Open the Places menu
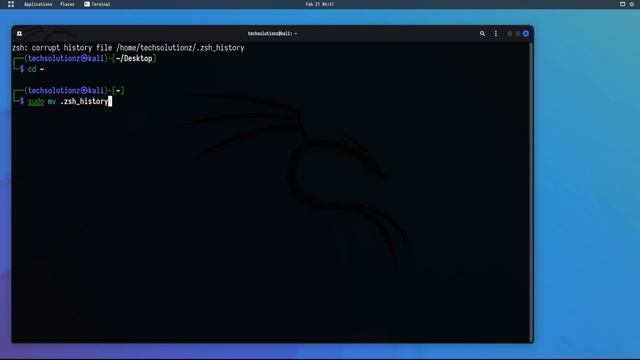640x360 pixels. pyautogui.click(x=67, y=4)
